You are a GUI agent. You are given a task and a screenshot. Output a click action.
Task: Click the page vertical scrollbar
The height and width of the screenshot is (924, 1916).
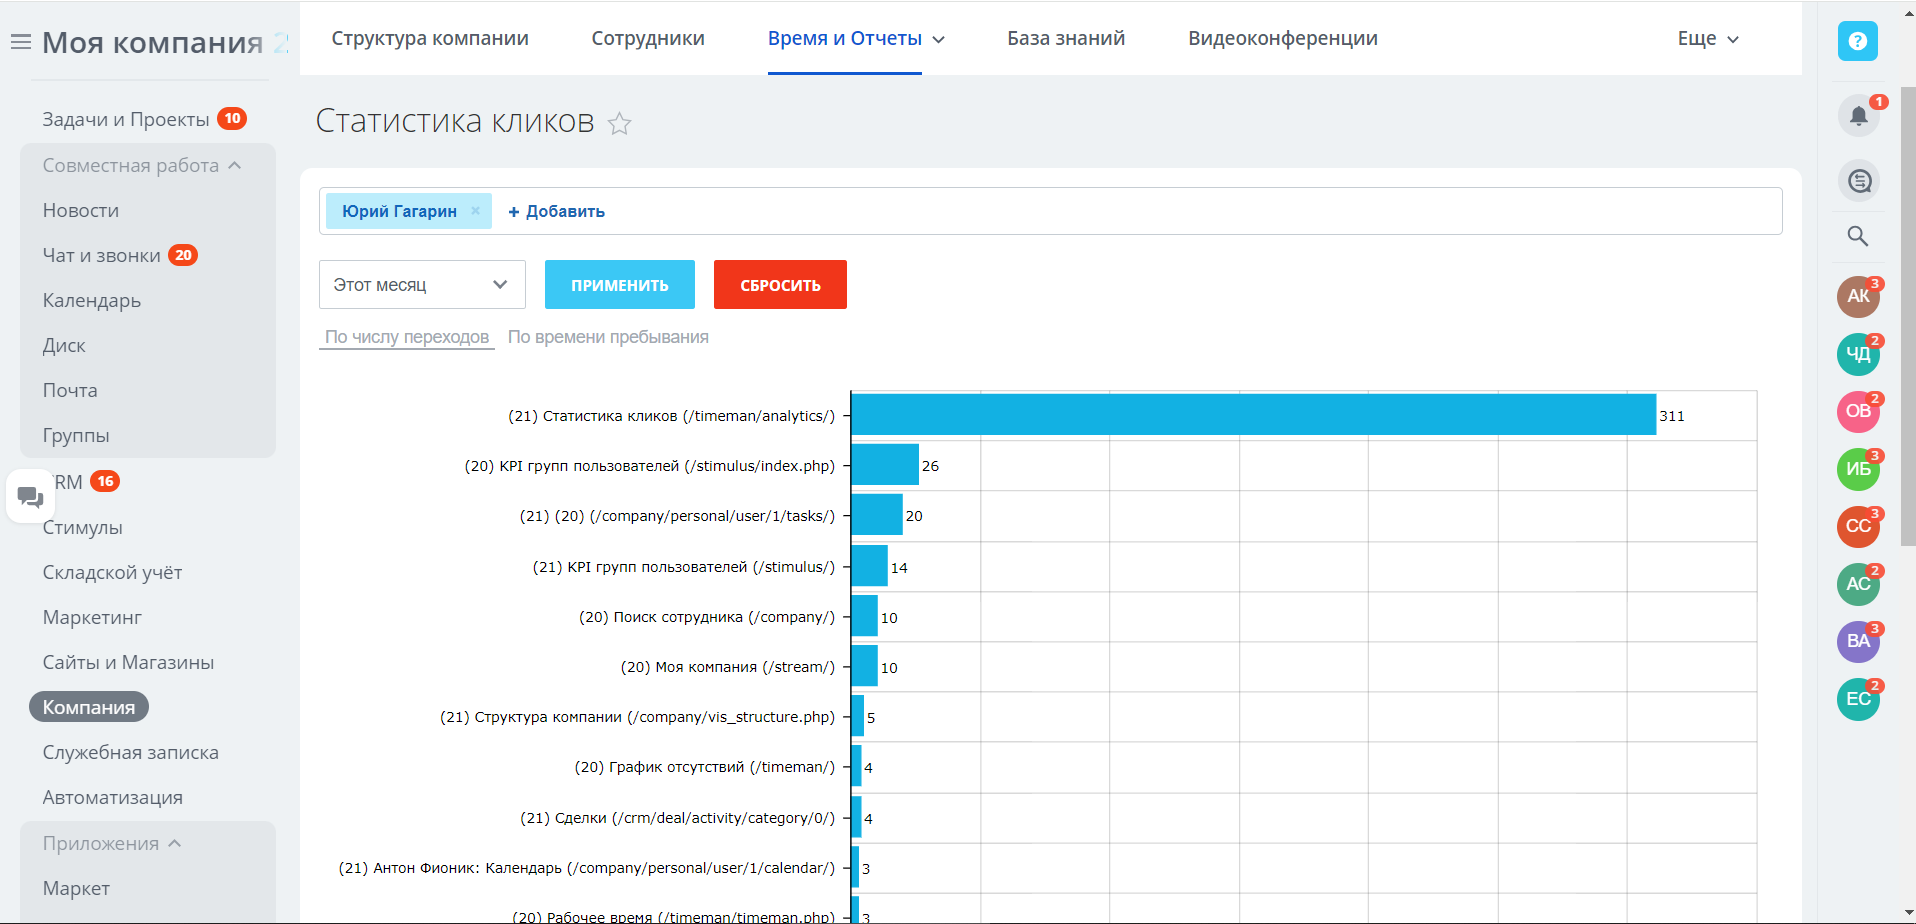click(1907, 316)
